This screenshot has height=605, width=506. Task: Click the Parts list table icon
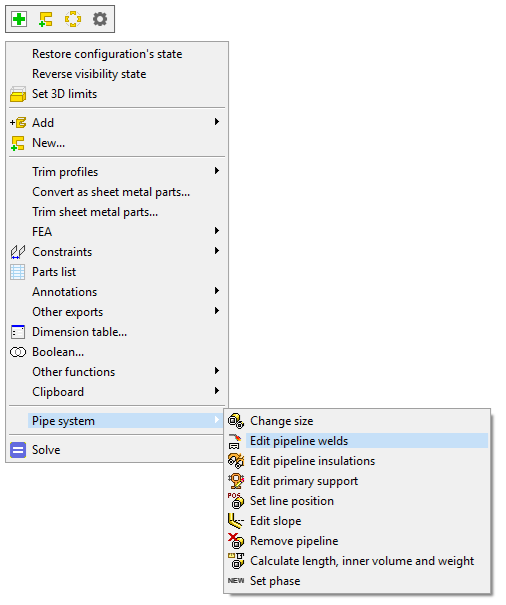click(18, 272)
